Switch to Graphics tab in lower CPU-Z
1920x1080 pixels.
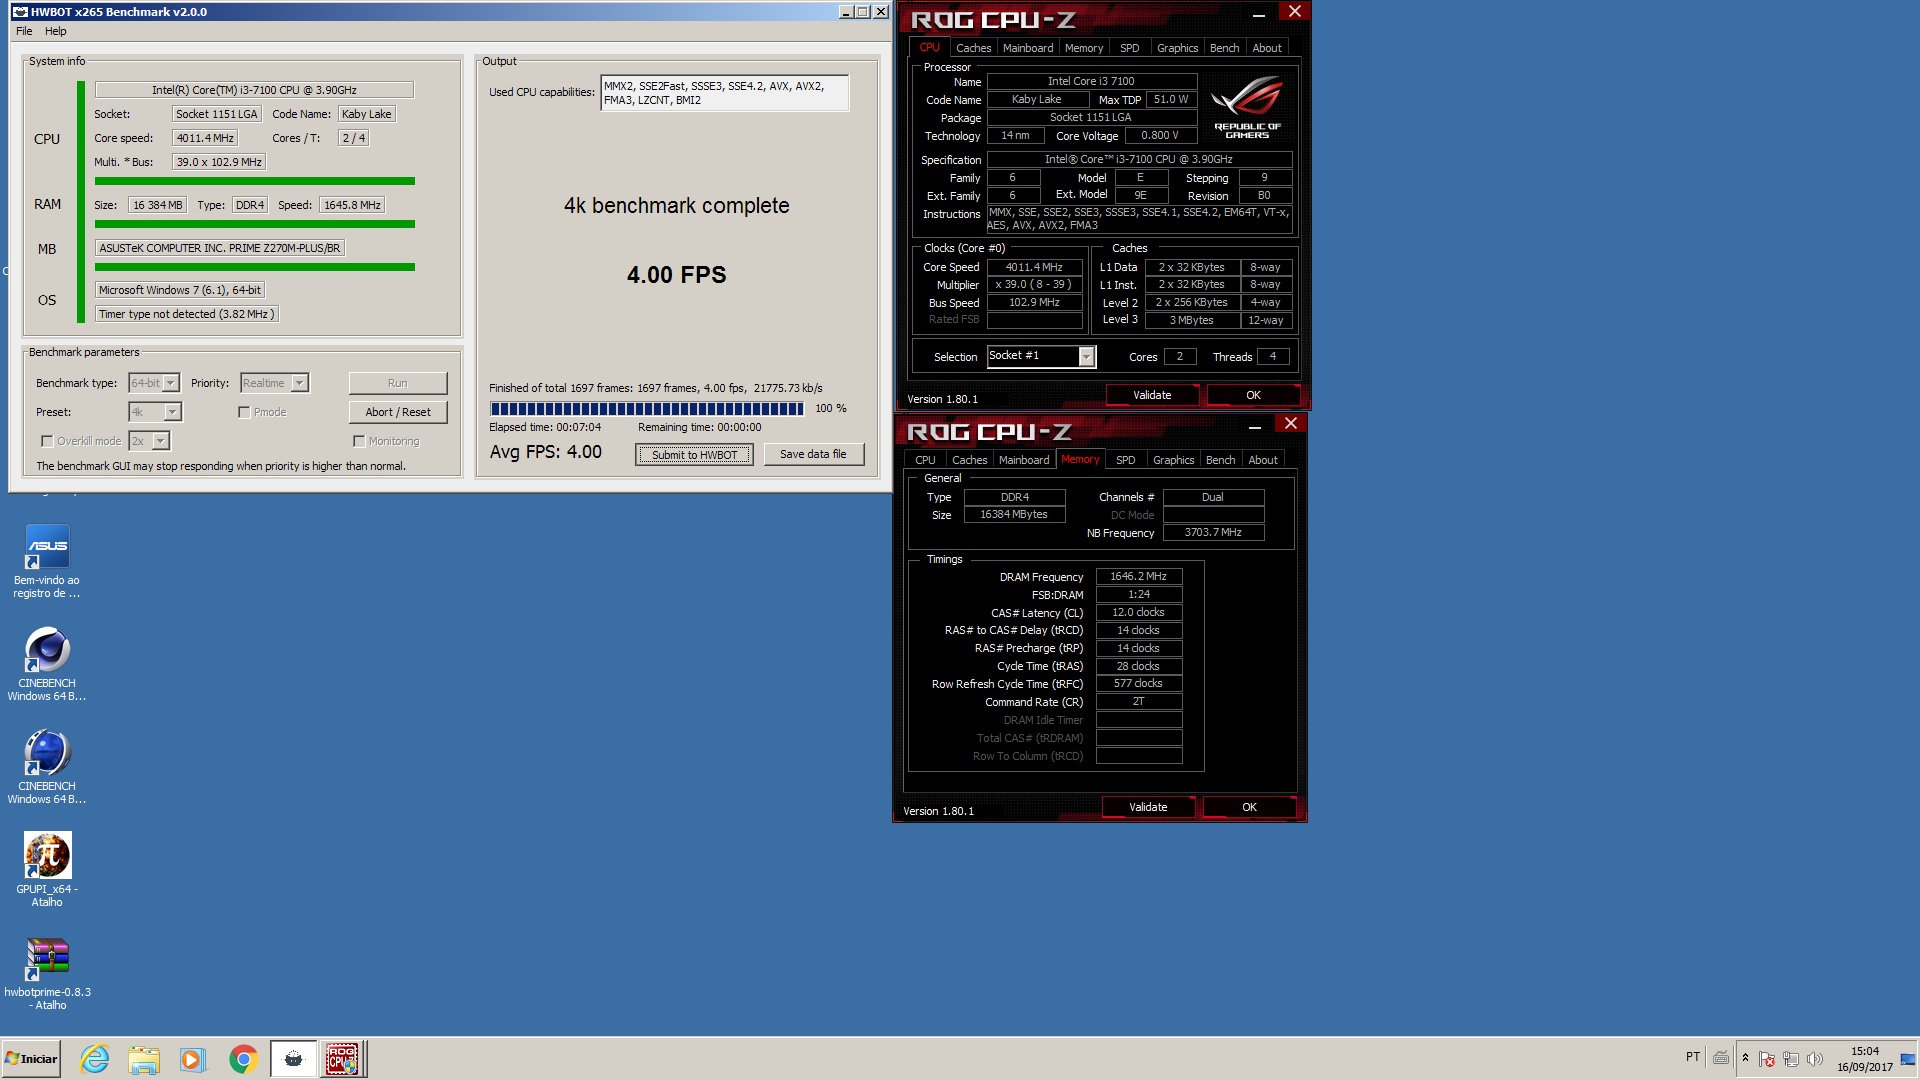pyautogui.click(x=1173, y=460)
